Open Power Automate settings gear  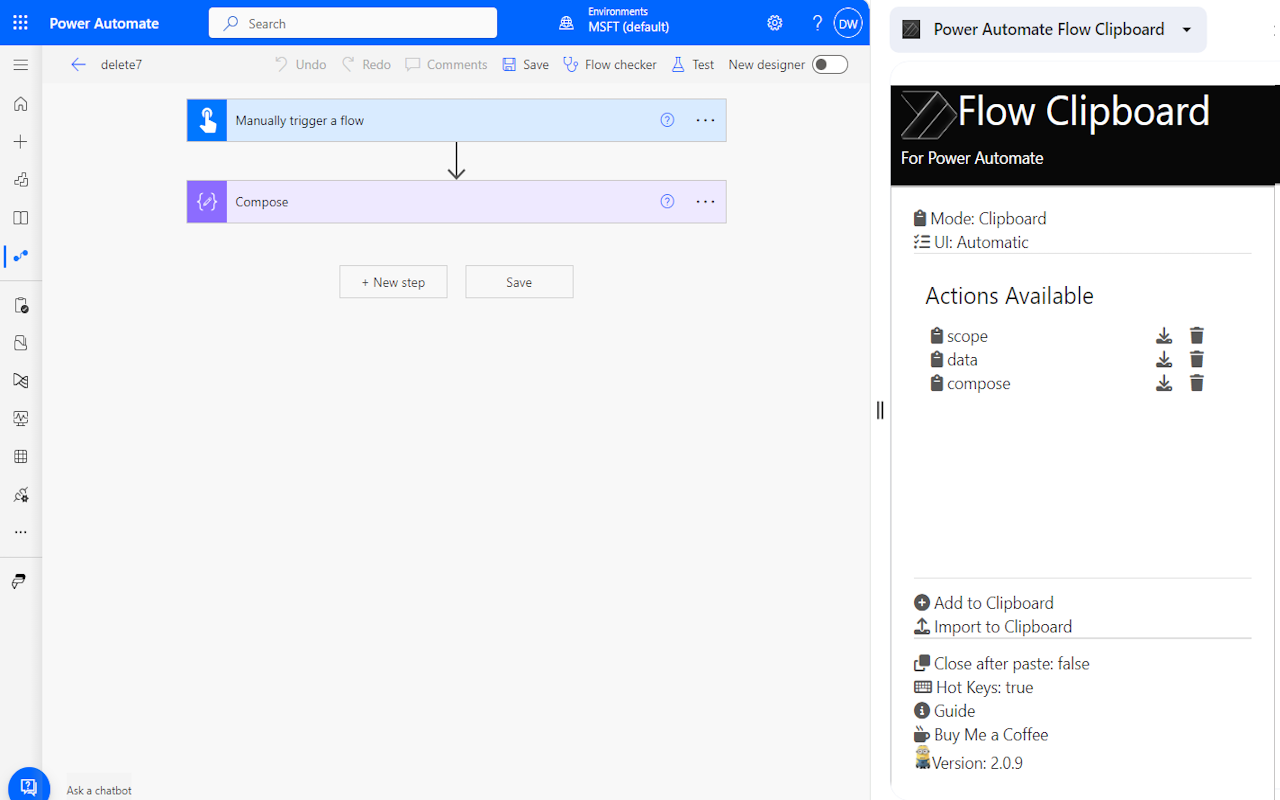point(774,22)
